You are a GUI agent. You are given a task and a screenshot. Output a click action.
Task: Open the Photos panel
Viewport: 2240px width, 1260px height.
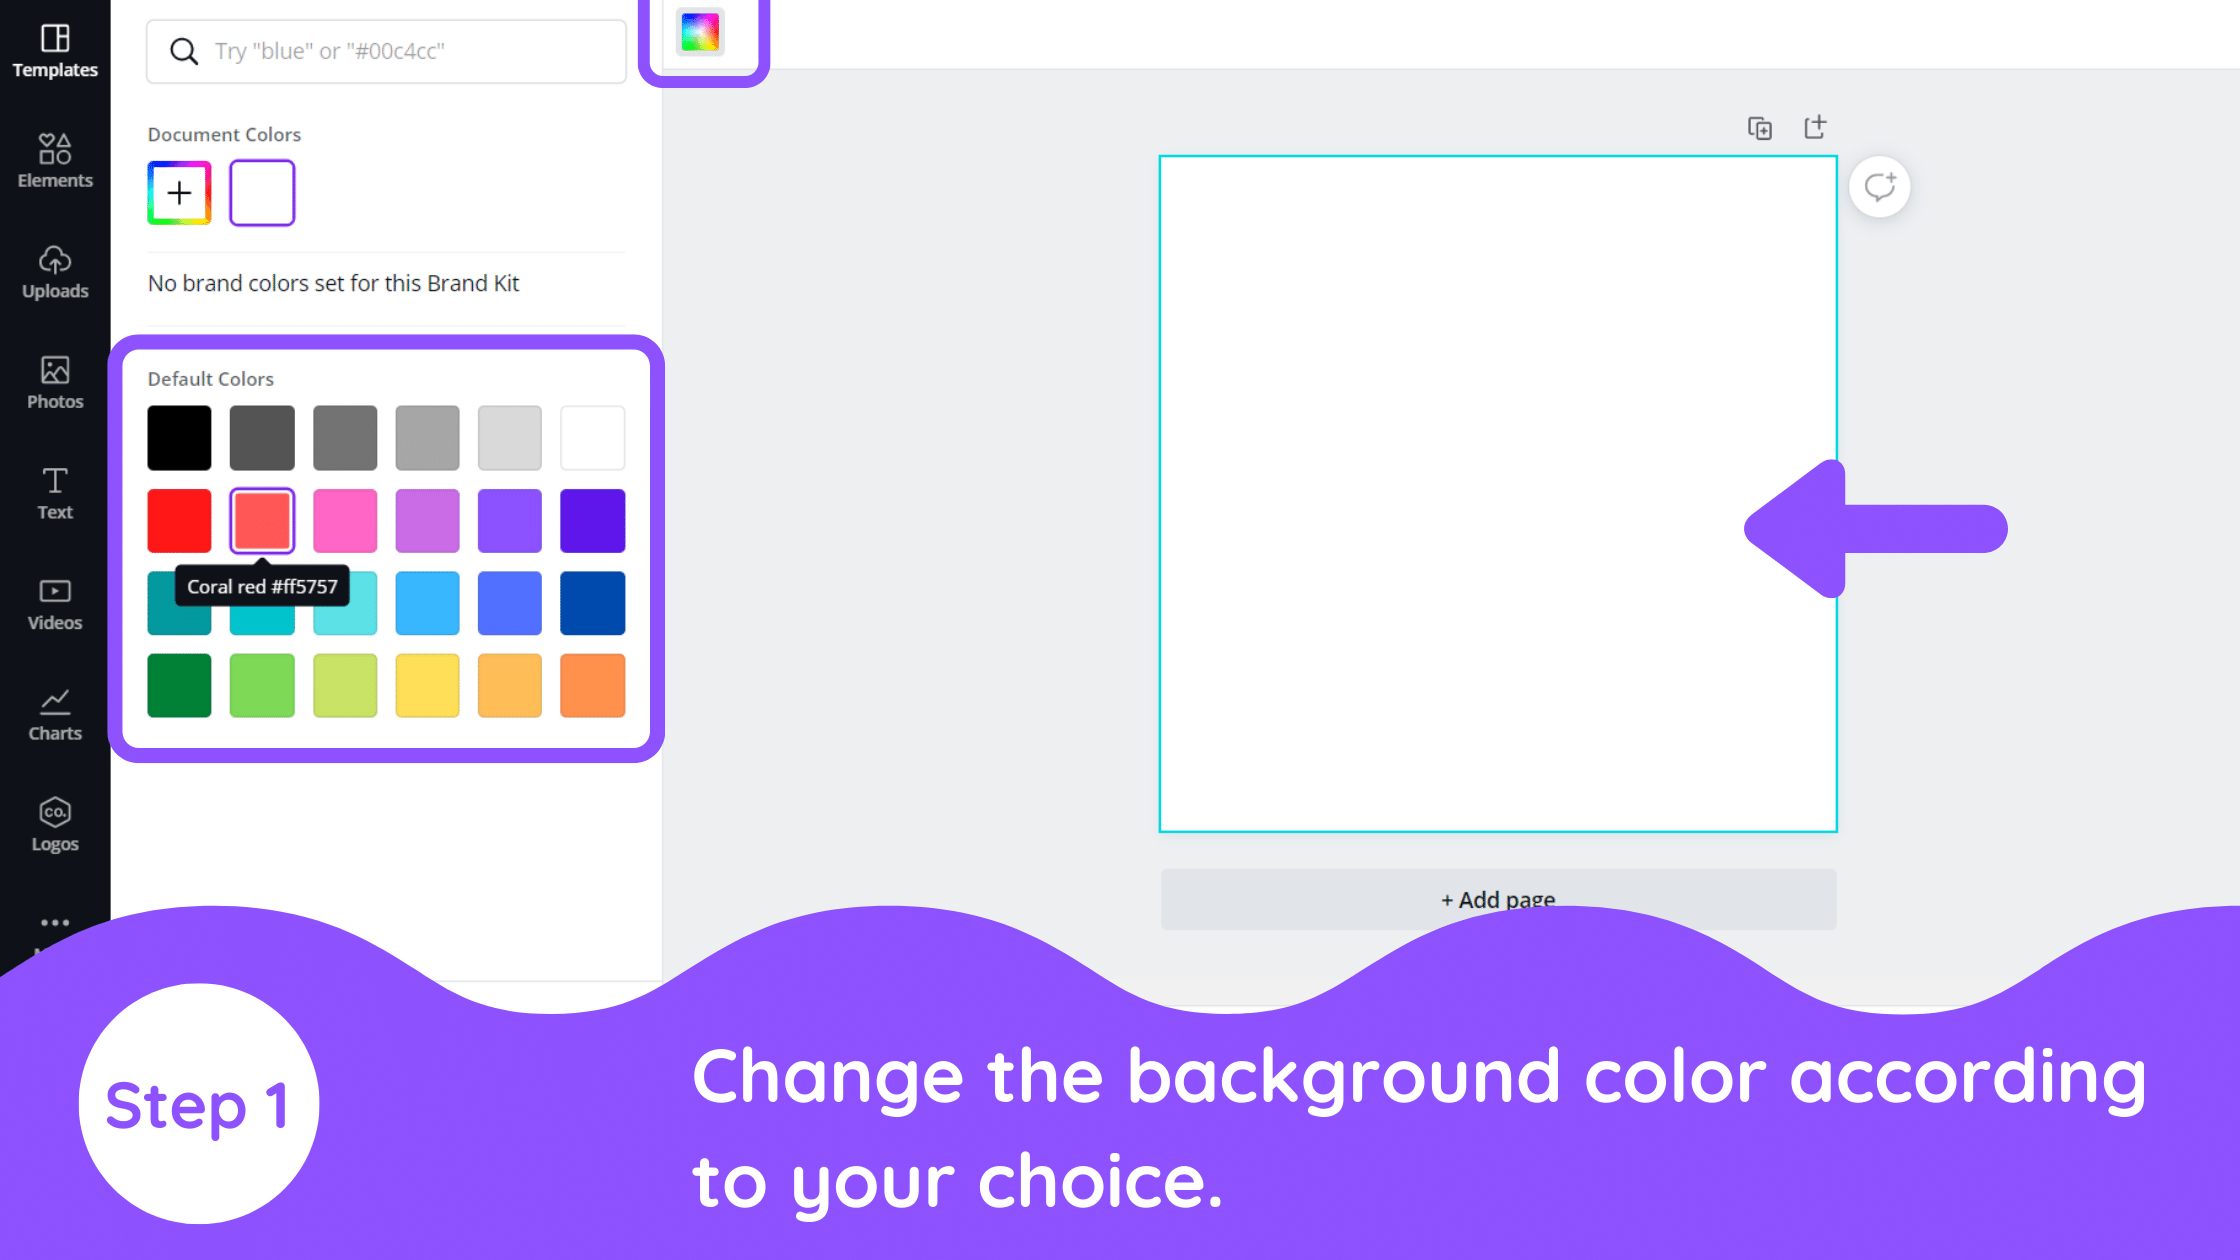coord(55,378)
